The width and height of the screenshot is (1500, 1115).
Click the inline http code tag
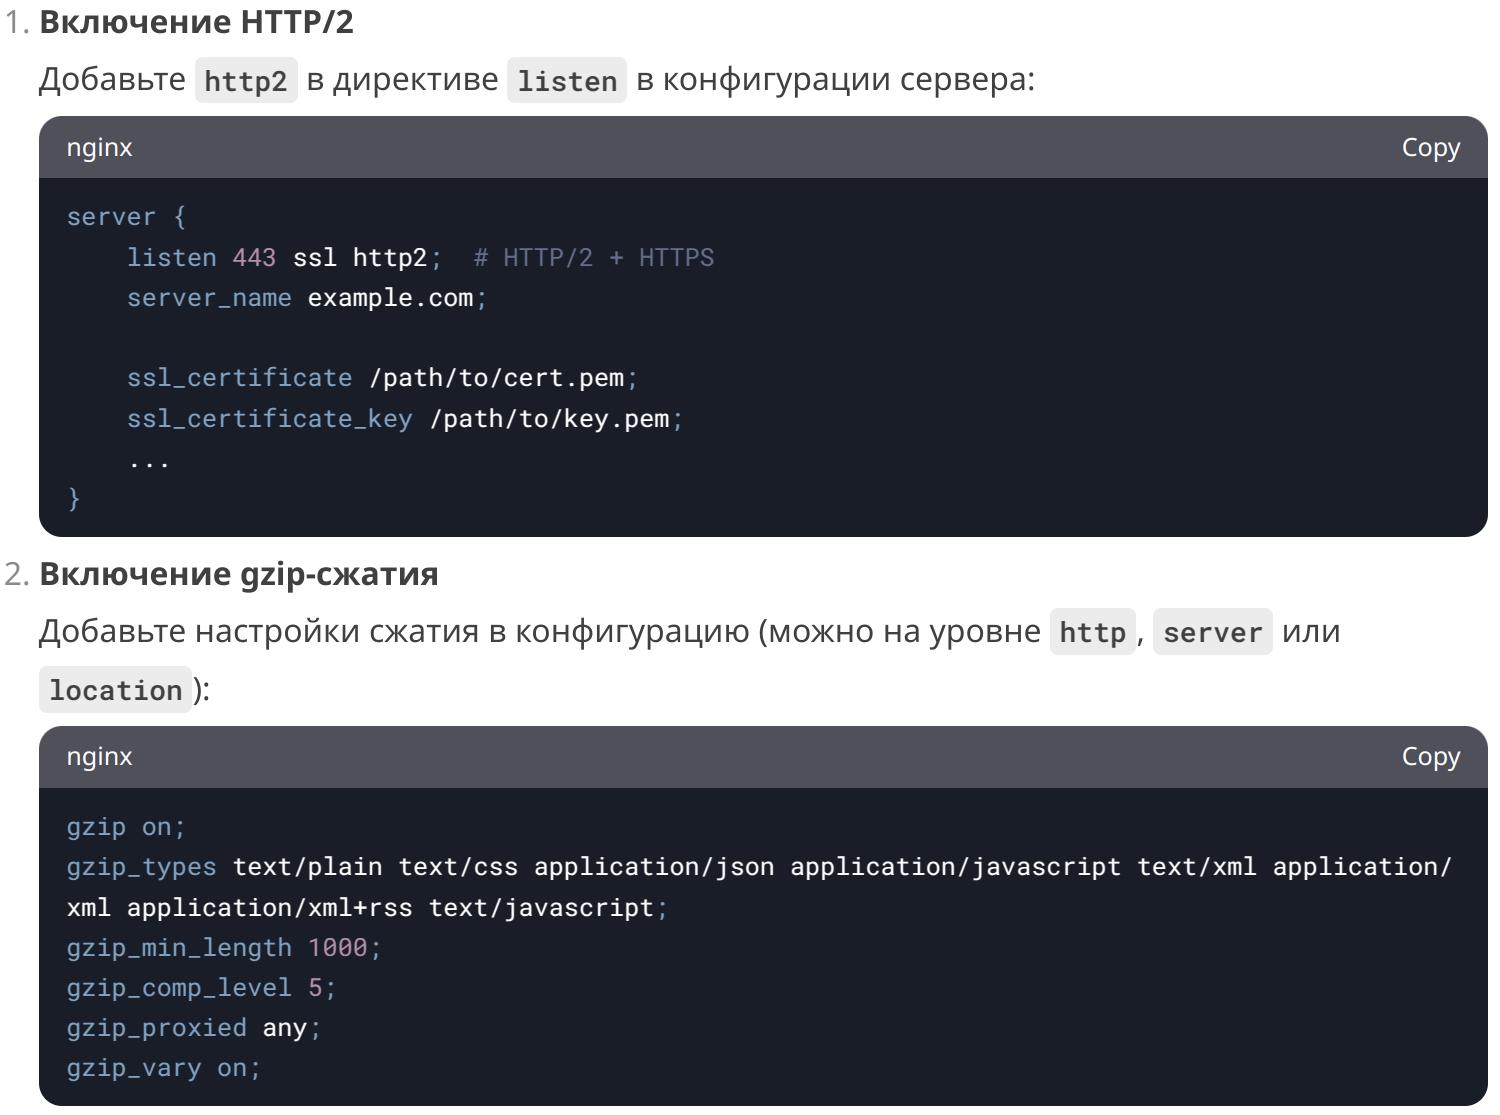[x=1092, y=632]
